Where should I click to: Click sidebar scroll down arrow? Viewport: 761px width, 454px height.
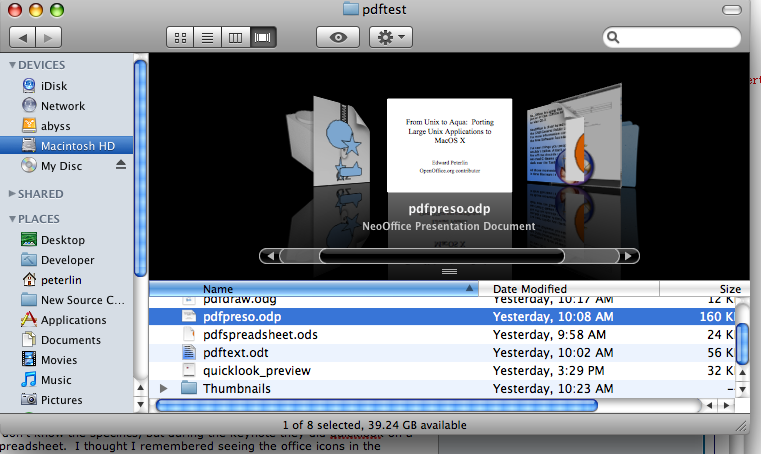coord(140,404)
